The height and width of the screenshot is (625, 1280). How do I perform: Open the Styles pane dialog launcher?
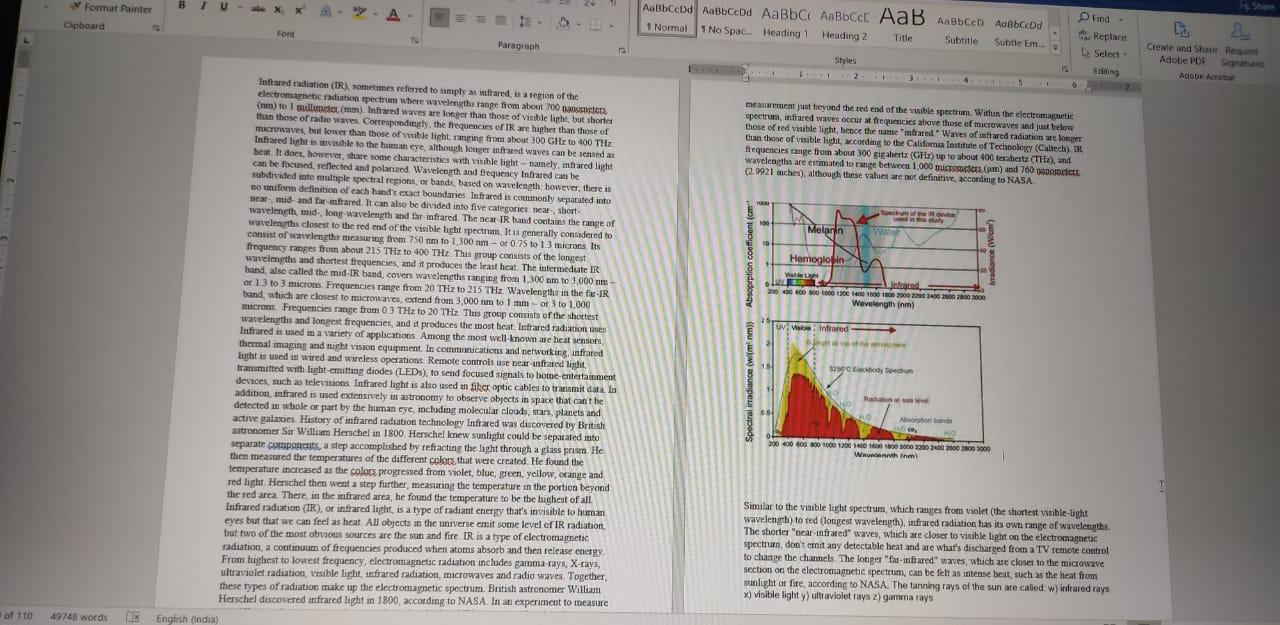pos(1066,68)
